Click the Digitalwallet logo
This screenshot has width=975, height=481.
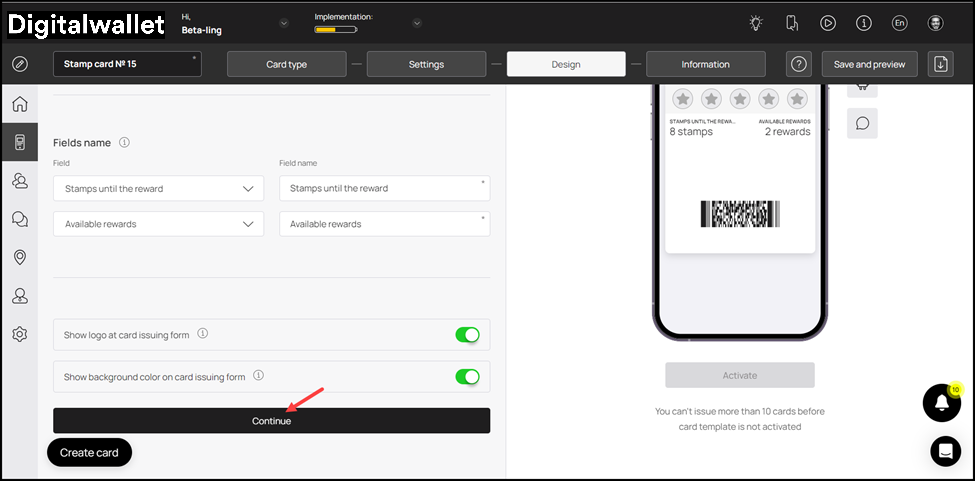coord(86,25)
